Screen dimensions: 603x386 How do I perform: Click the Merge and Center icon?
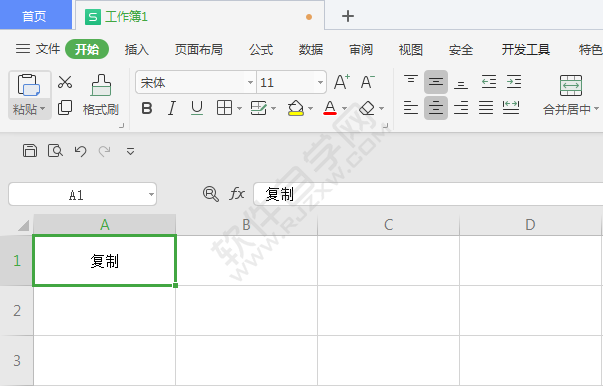[571, 85]
